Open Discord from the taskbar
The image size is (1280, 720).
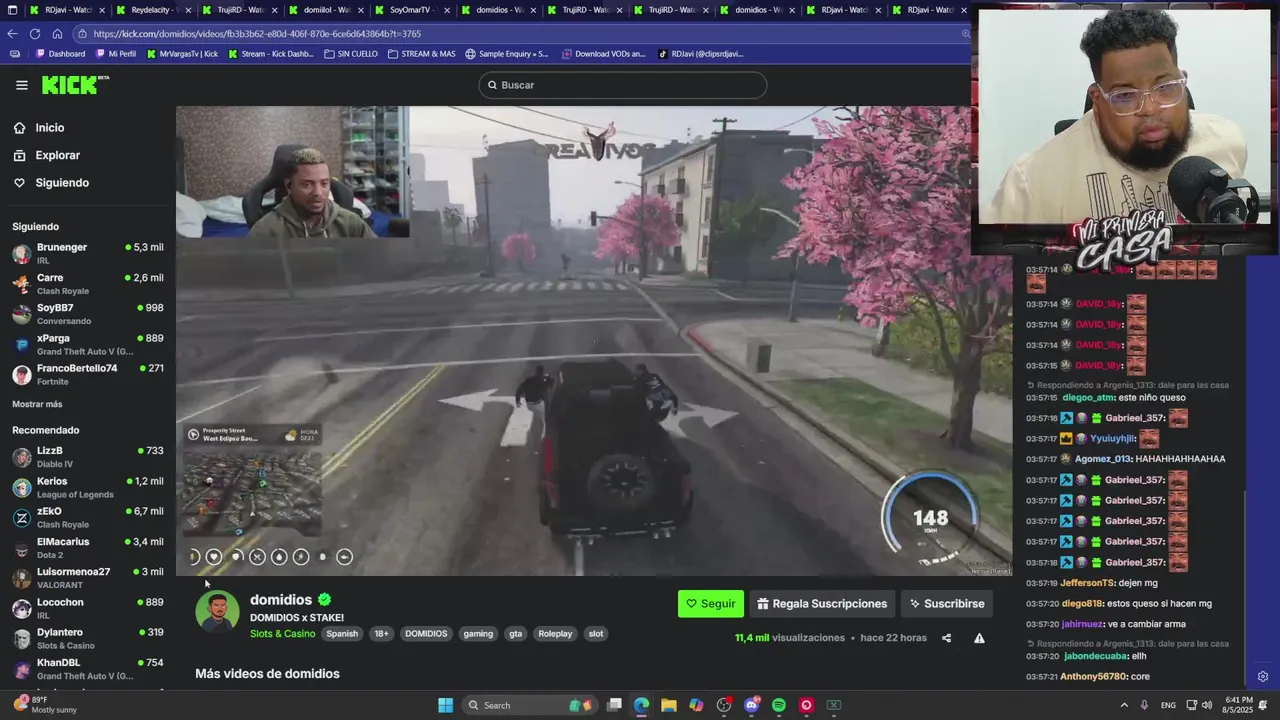[x=751, y=705]
